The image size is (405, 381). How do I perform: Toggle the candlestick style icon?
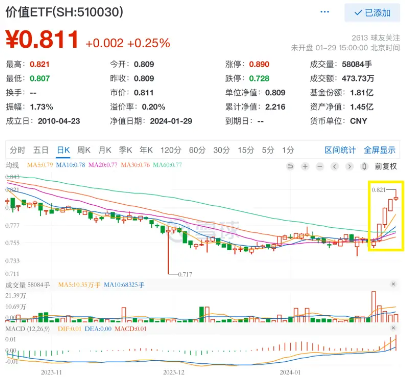point(364,166)
